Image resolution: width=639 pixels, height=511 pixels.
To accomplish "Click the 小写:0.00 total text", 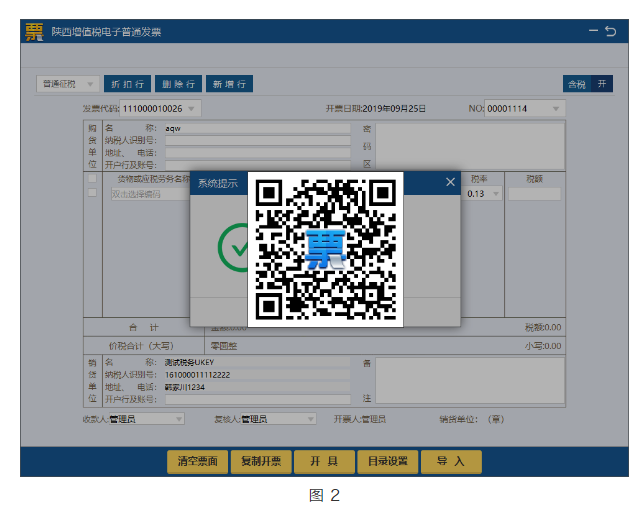I will (543, 346).
